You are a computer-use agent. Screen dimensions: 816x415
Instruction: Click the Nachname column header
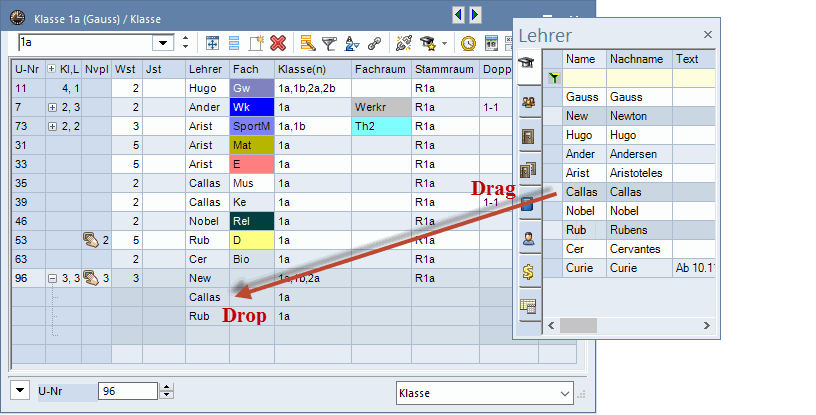click(x=640, y=59)
